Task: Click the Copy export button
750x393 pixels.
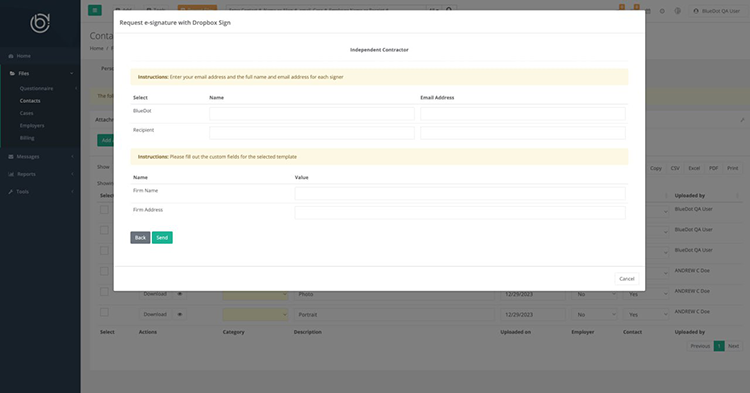Action: 656,168
